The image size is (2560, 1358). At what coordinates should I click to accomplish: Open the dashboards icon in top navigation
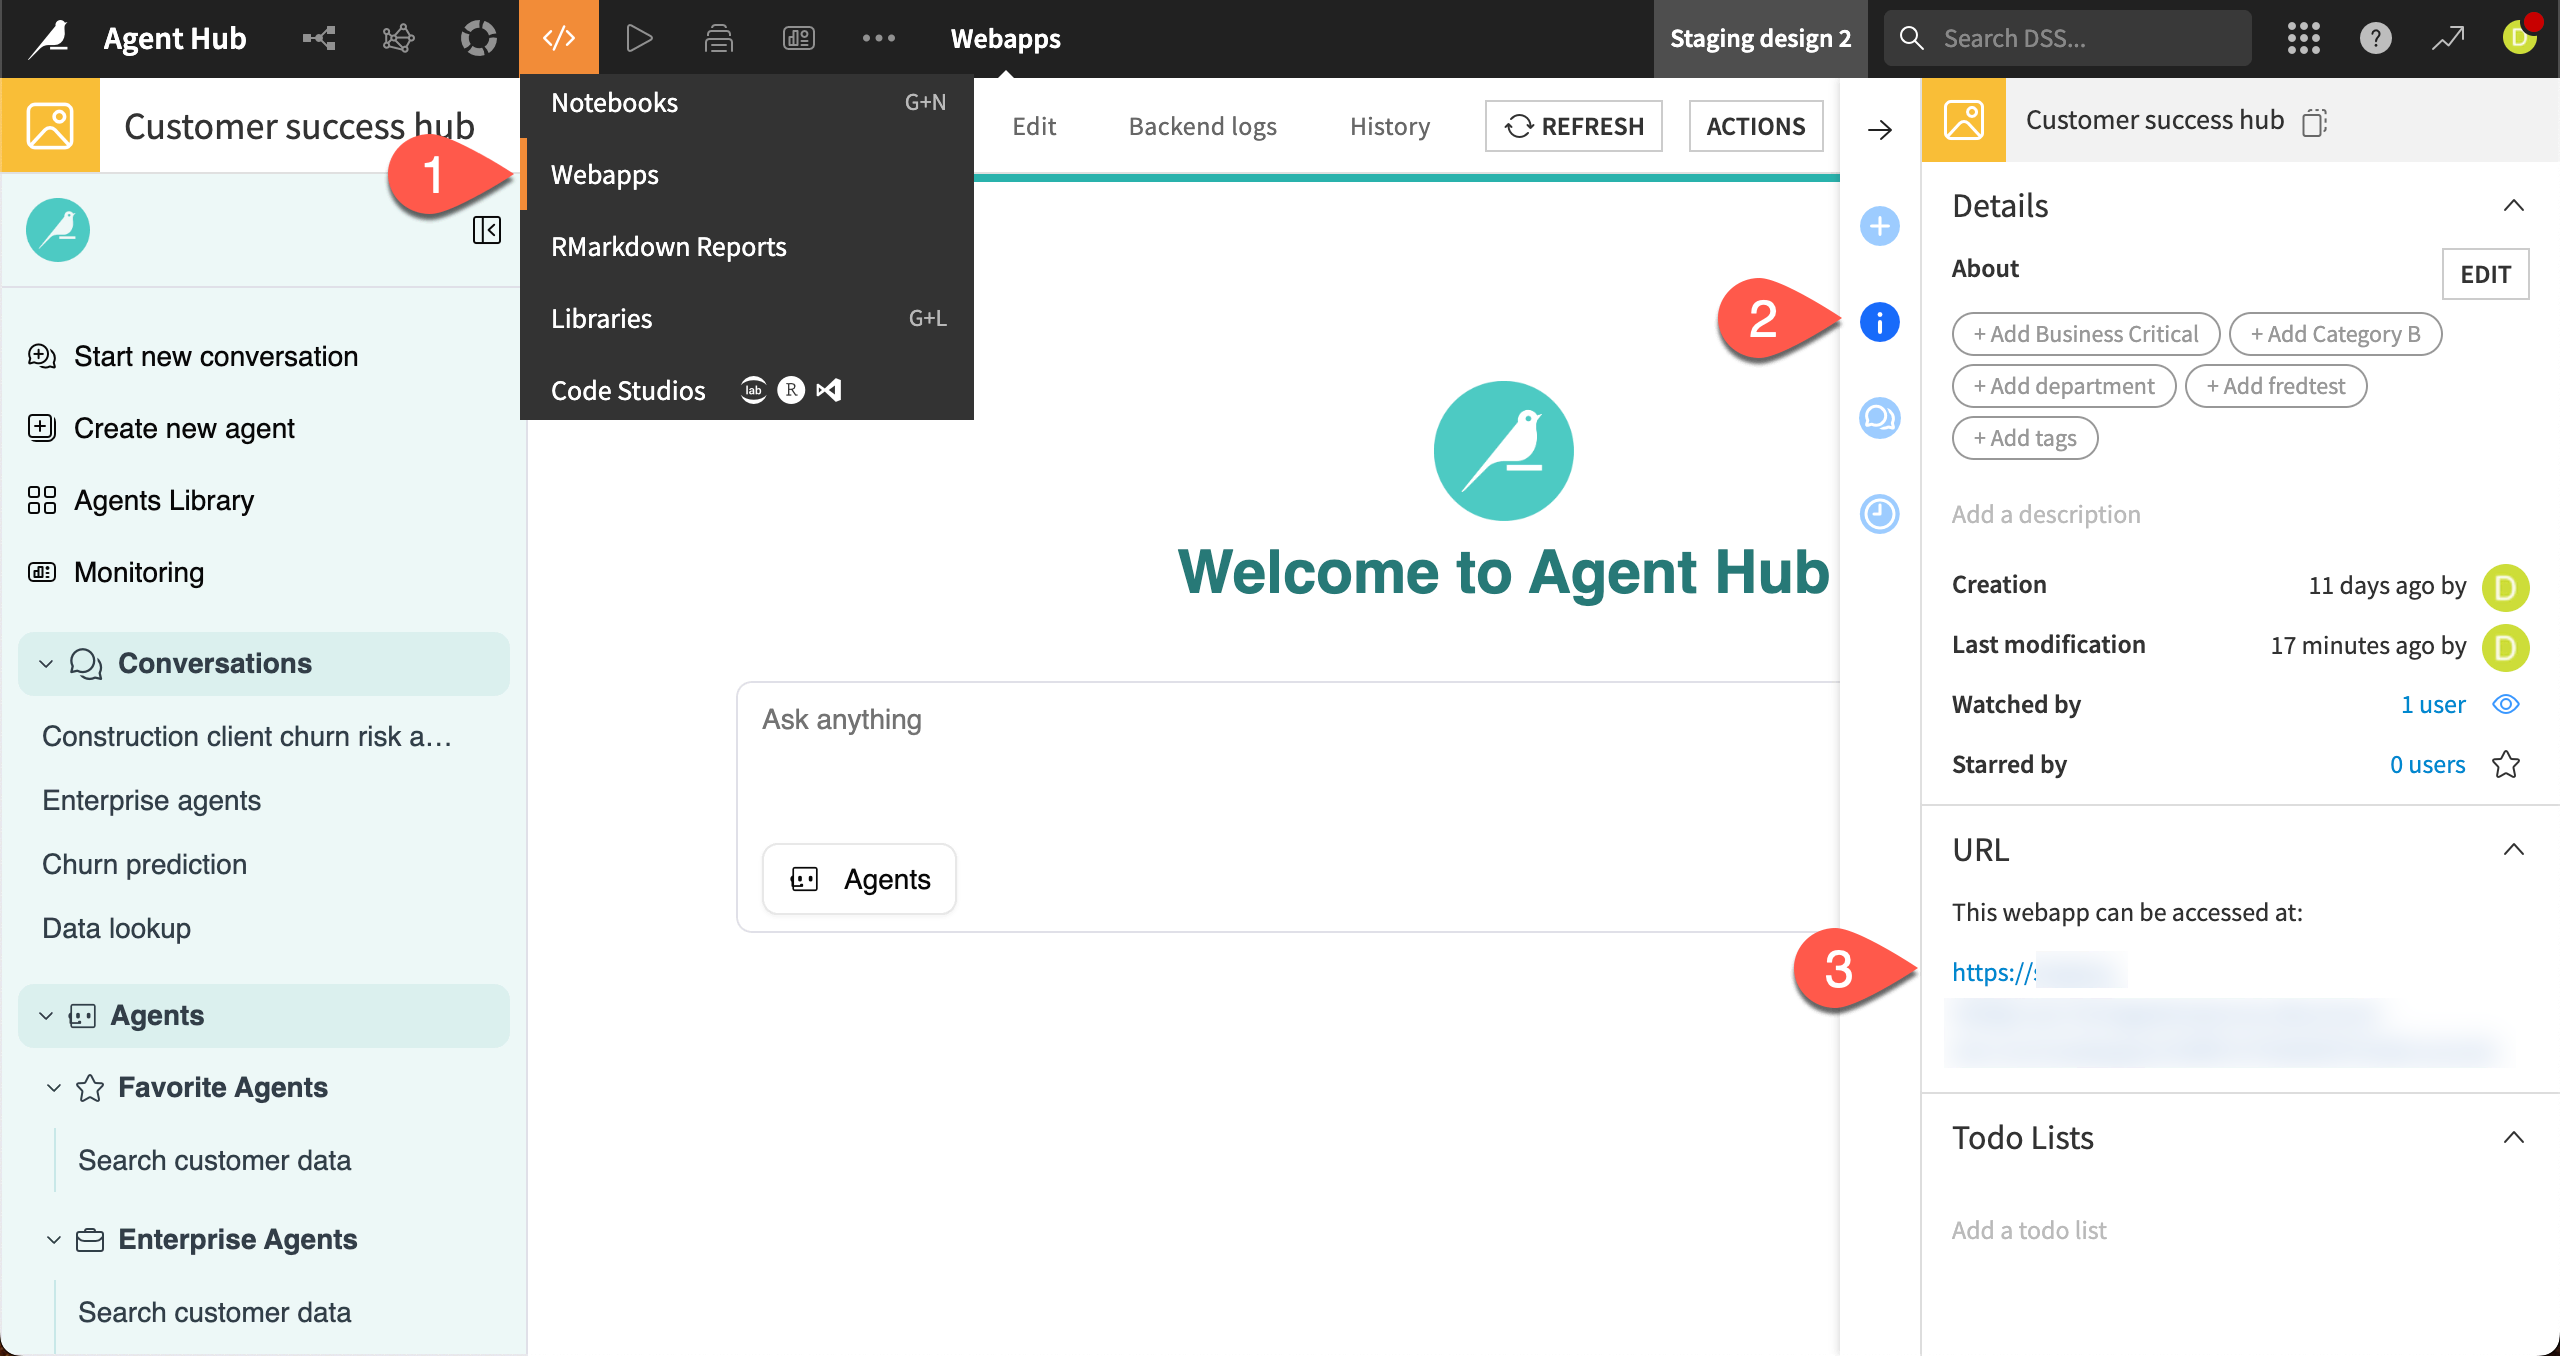[798, 38]
